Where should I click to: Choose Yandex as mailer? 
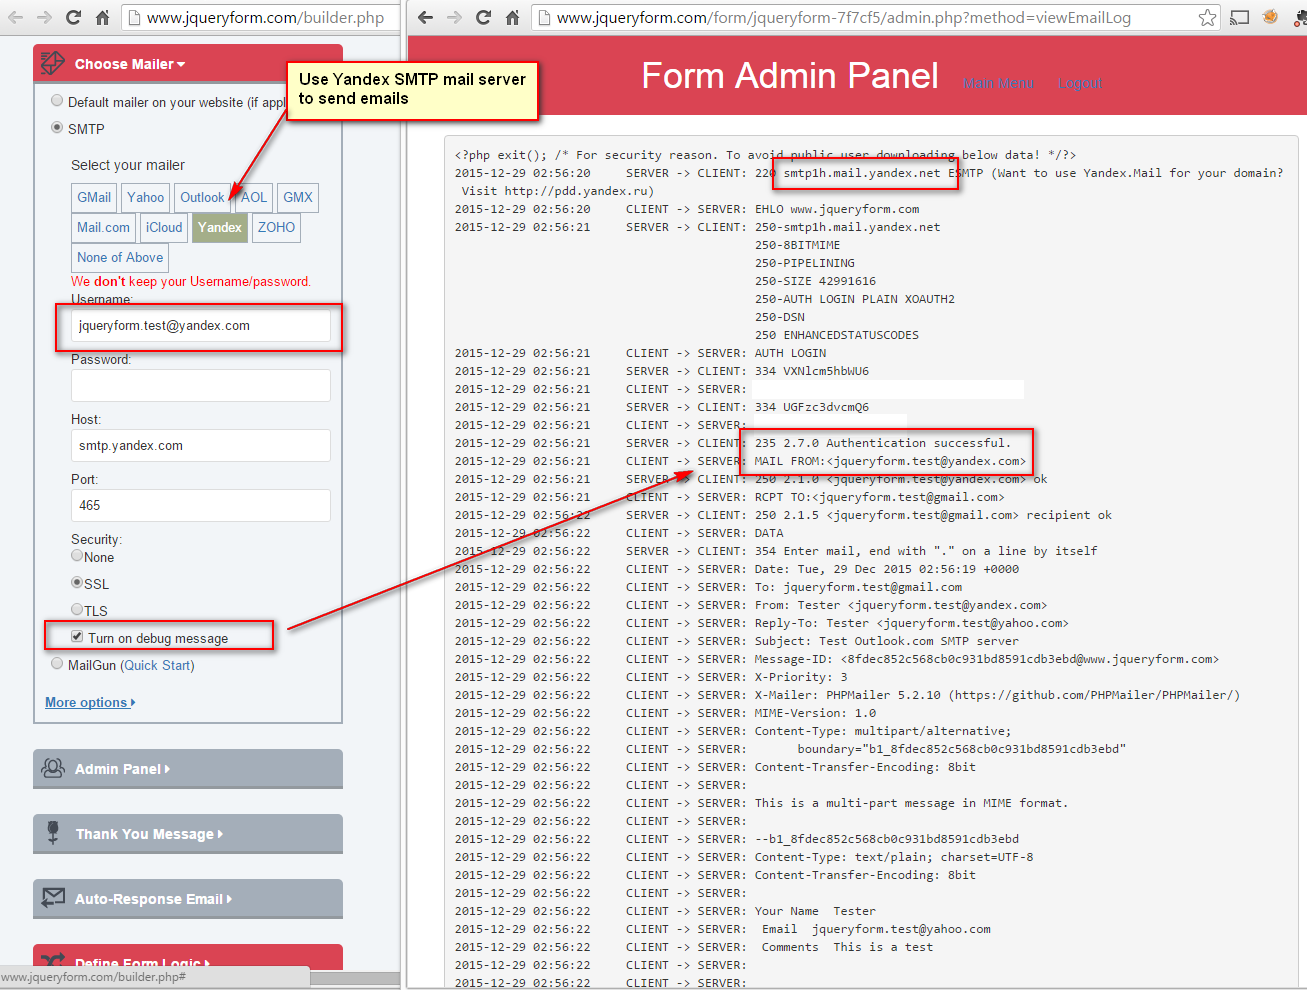coord(220,228)
